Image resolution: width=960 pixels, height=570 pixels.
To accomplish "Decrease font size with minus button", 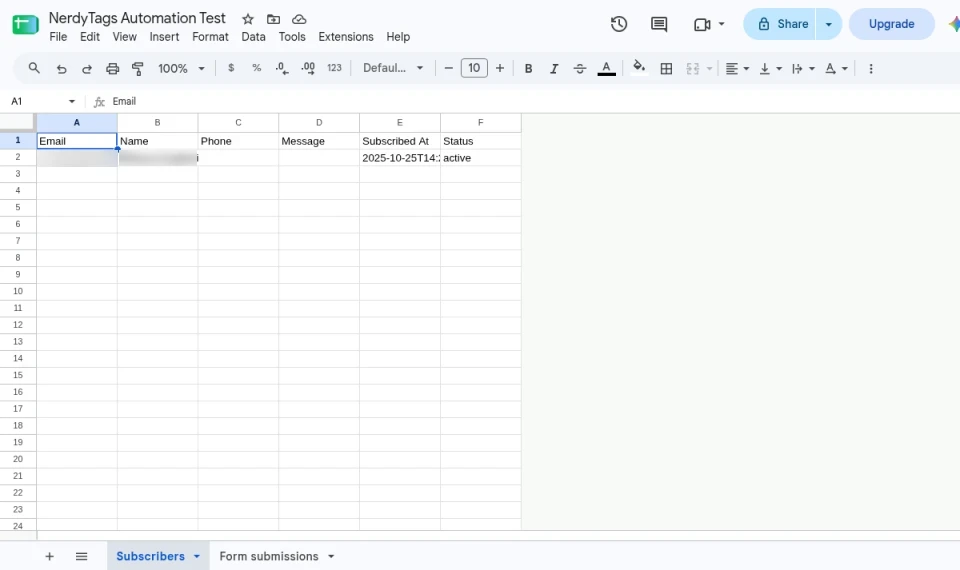I will point(448,68).
